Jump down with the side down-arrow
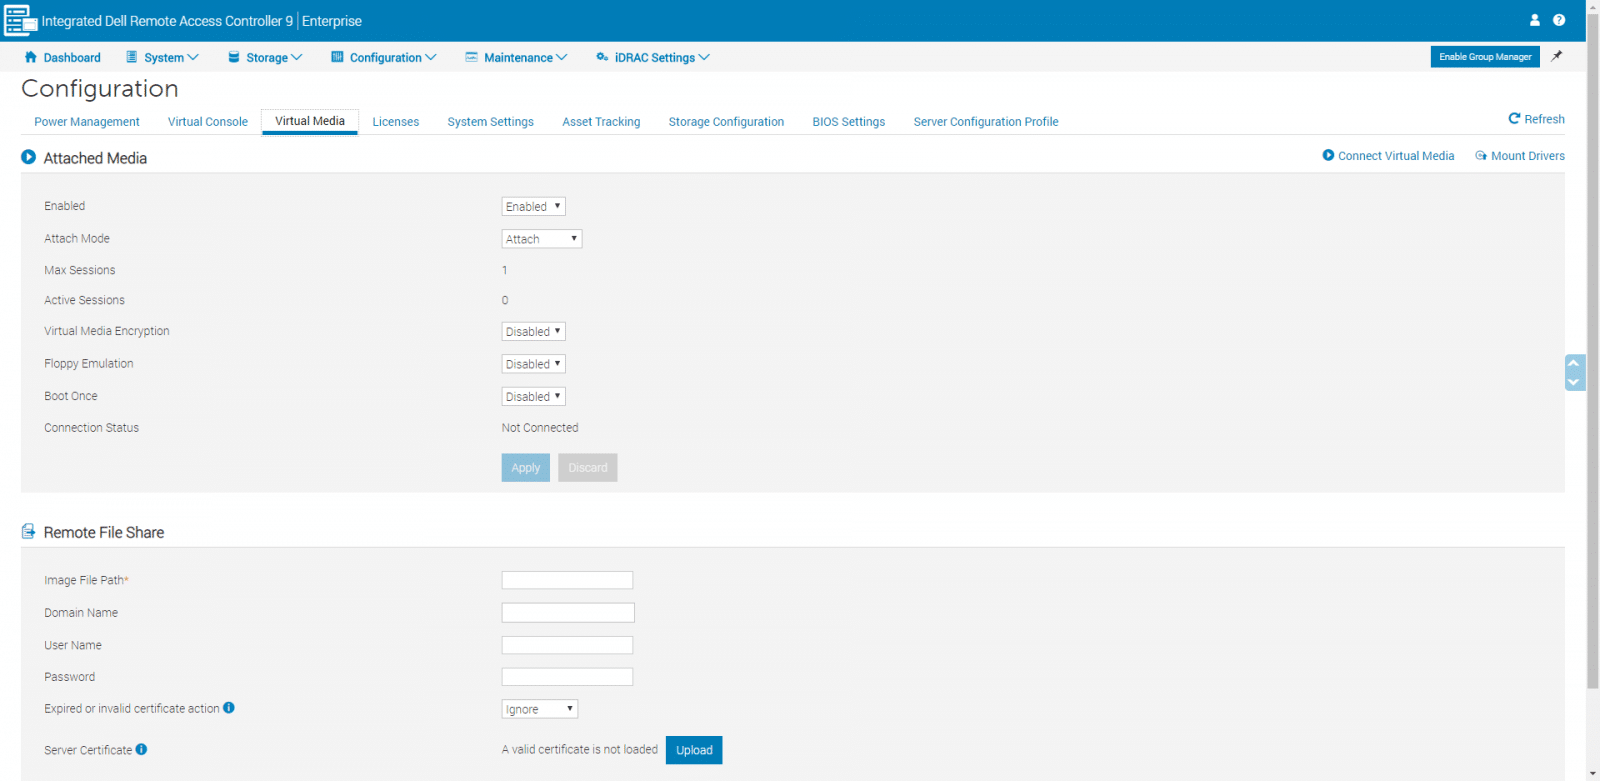Image resolution: width=1600 pixels, height=781 pixels. pos(1574,382)
